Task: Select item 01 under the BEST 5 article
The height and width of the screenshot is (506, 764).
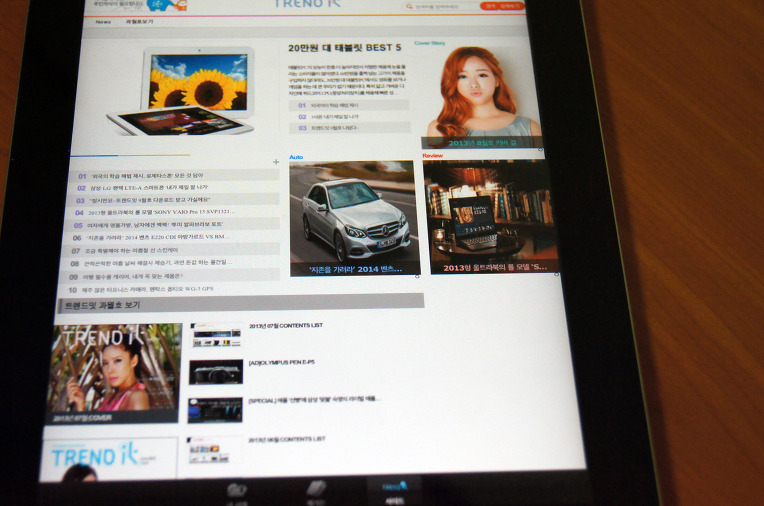Action: [349, 105]
